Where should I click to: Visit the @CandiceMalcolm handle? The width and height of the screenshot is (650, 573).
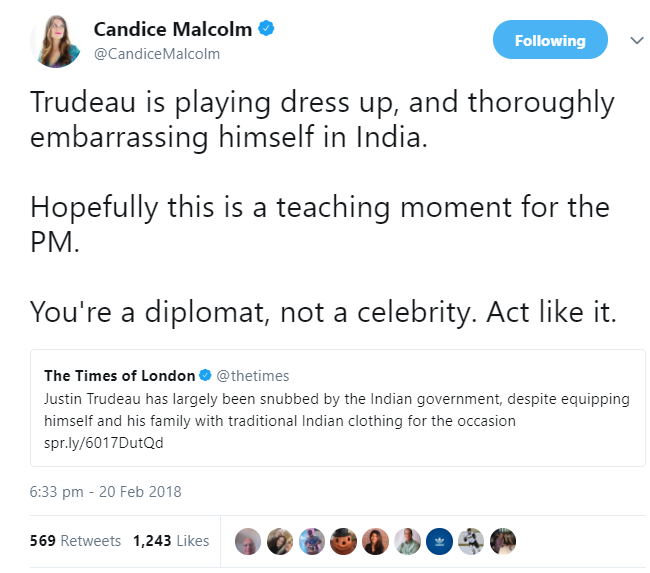[x=156, y=54]
